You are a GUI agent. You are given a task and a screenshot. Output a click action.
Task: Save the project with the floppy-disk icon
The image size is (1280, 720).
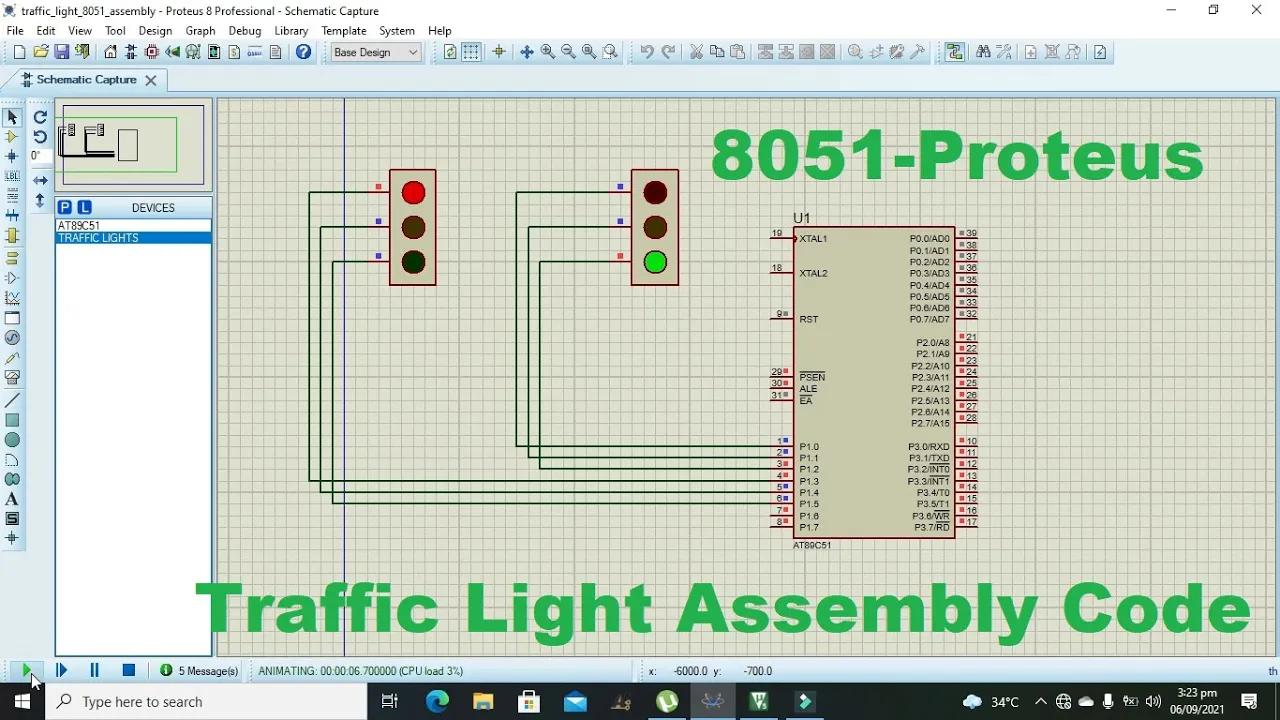(x=62, y=52)
